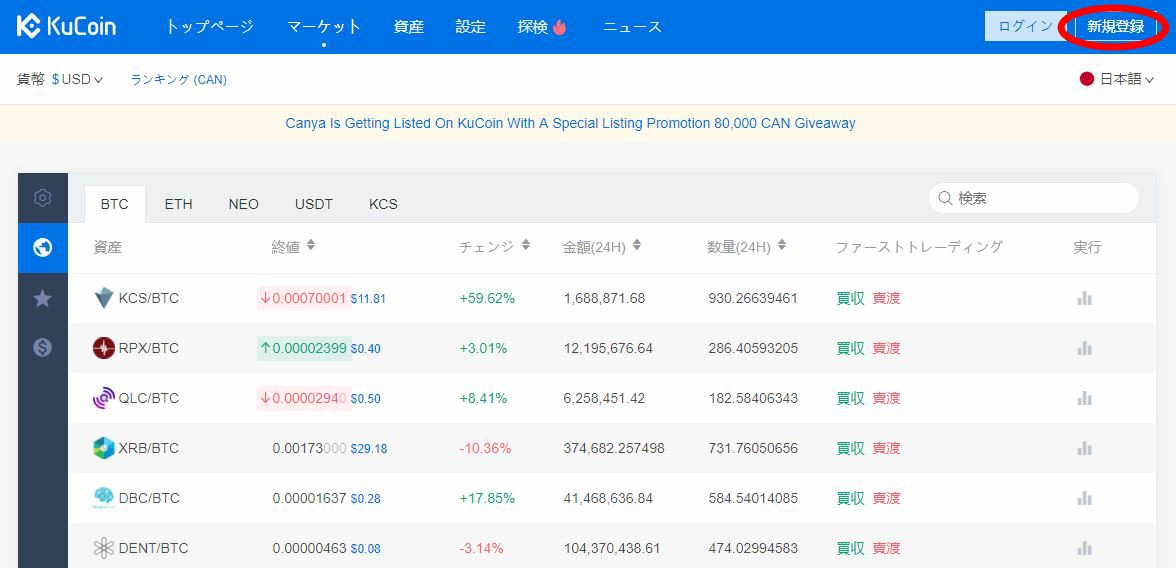
Task: Click the ログイン button
Action: coord(1025,26)
